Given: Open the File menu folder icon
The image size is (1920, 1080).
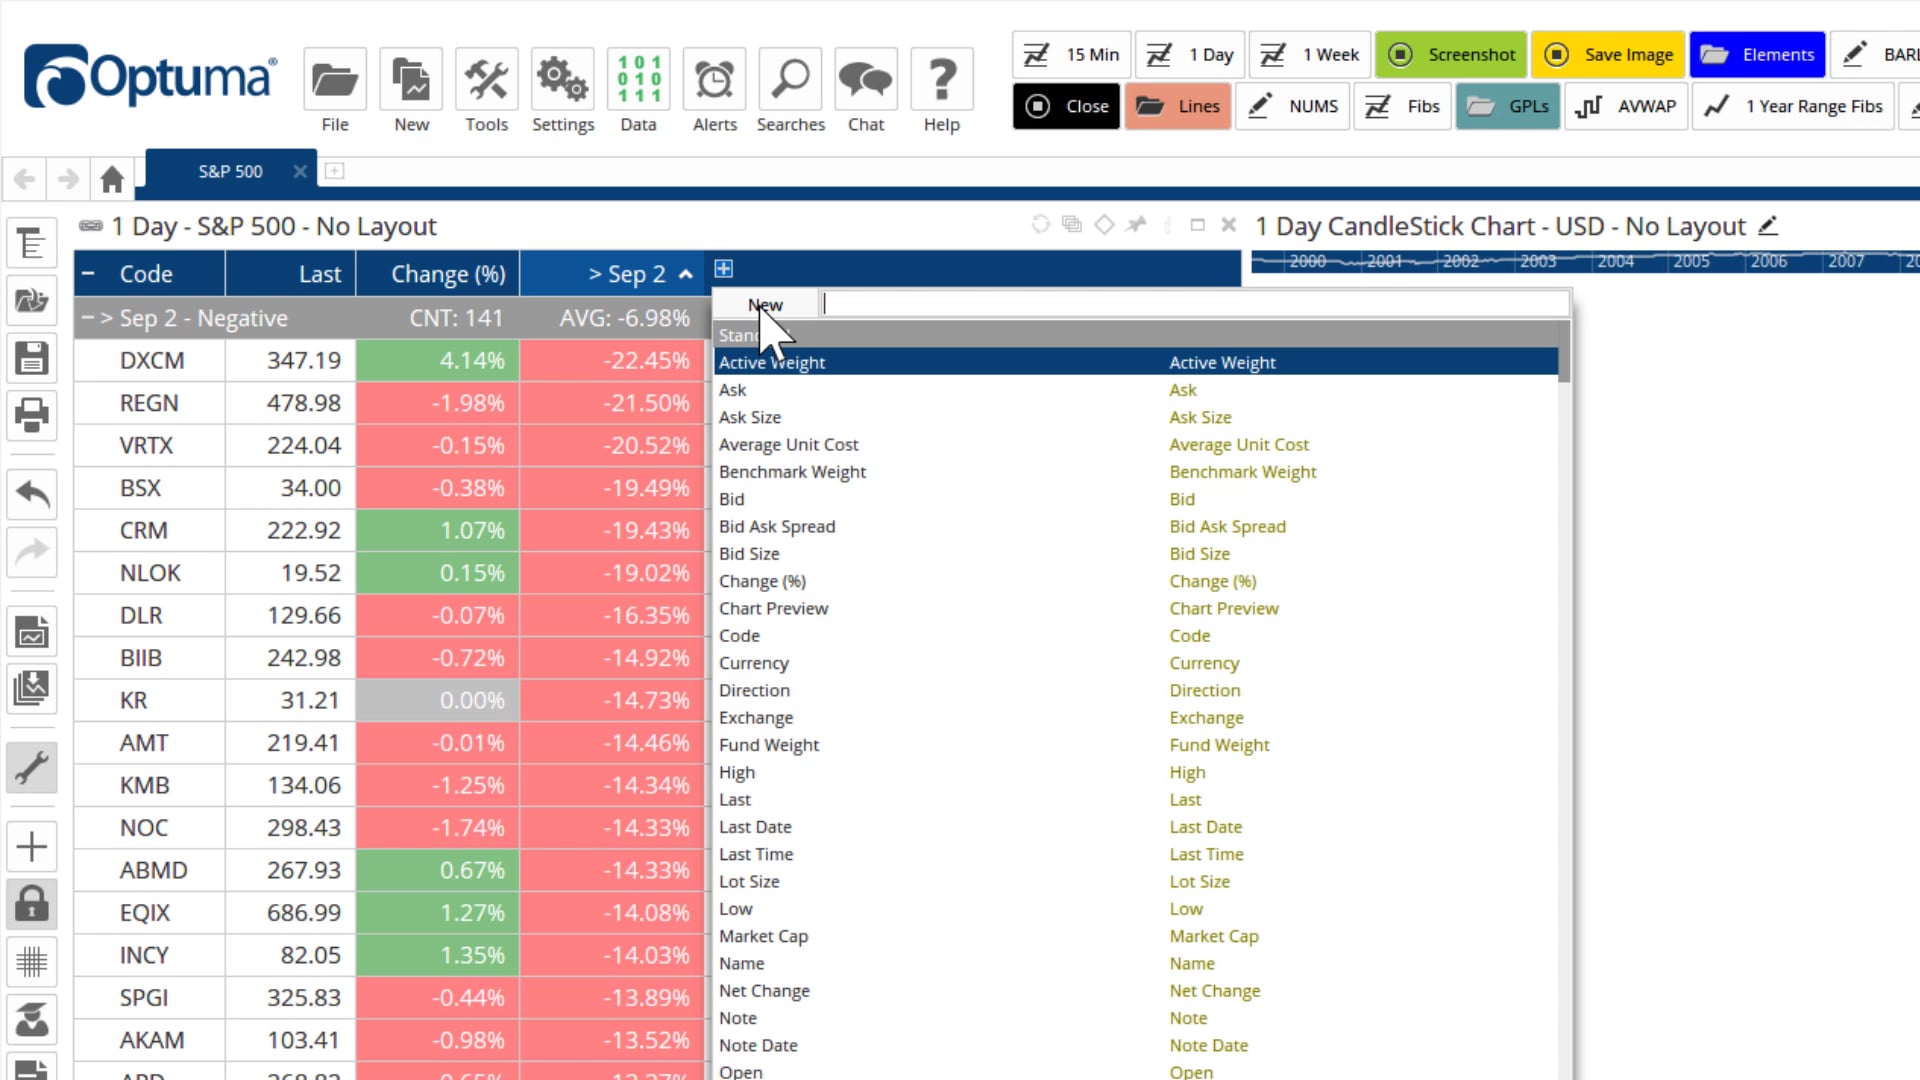Looking at the screenshot, I should click(x=335, y=79).
